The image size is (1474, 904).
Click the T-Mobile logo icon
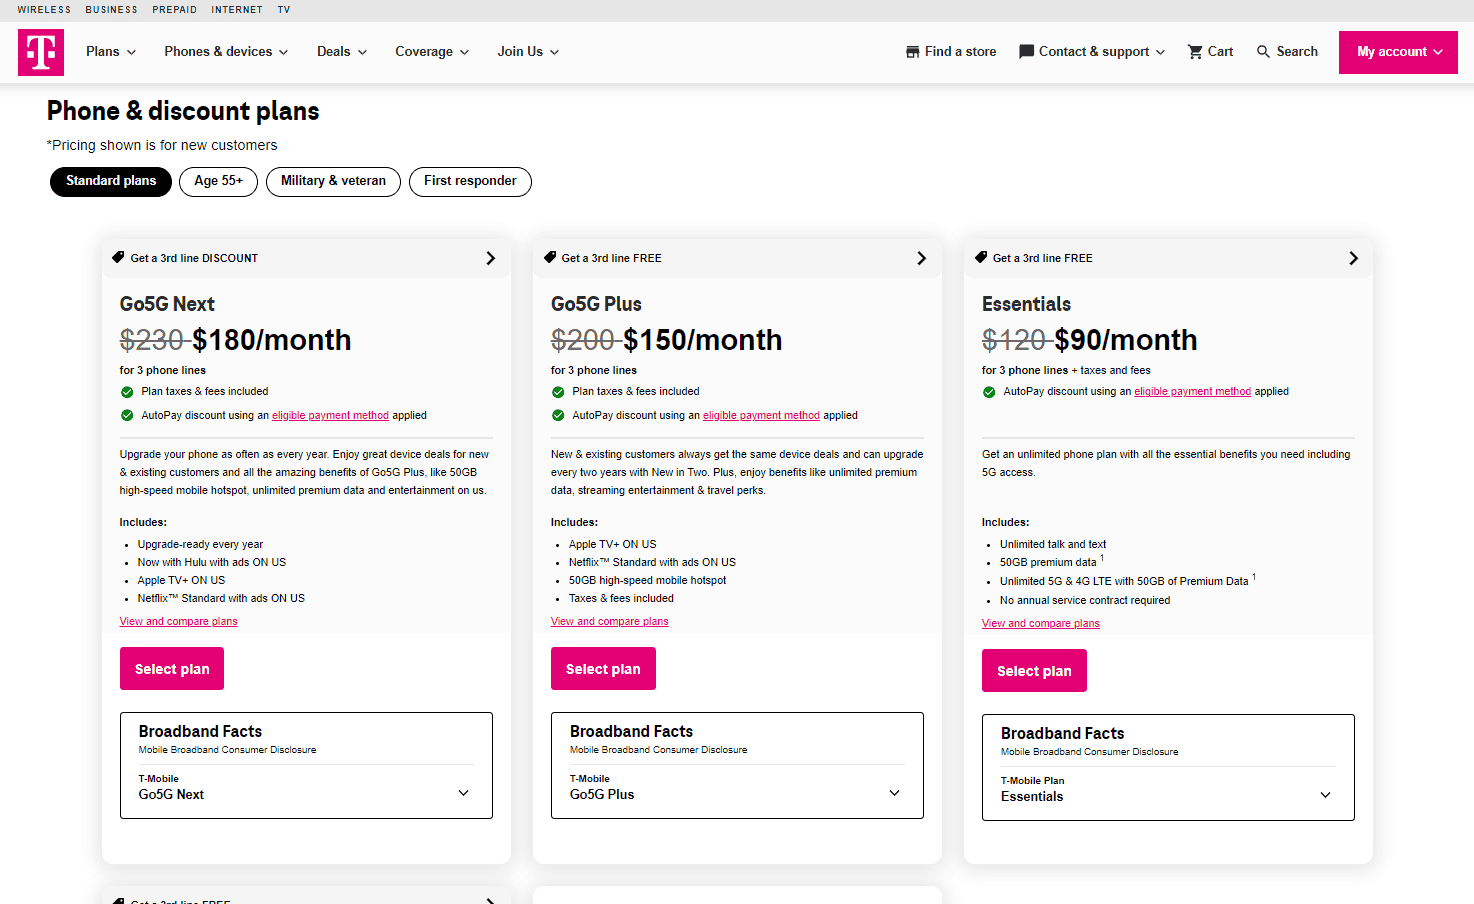coord(41,52)
